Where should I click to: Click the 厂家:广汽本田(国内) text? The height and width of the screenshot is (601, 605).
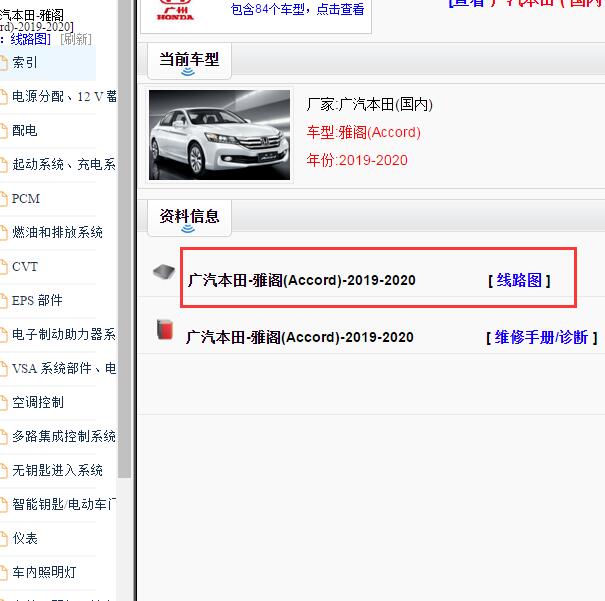[x=369, y=105]
